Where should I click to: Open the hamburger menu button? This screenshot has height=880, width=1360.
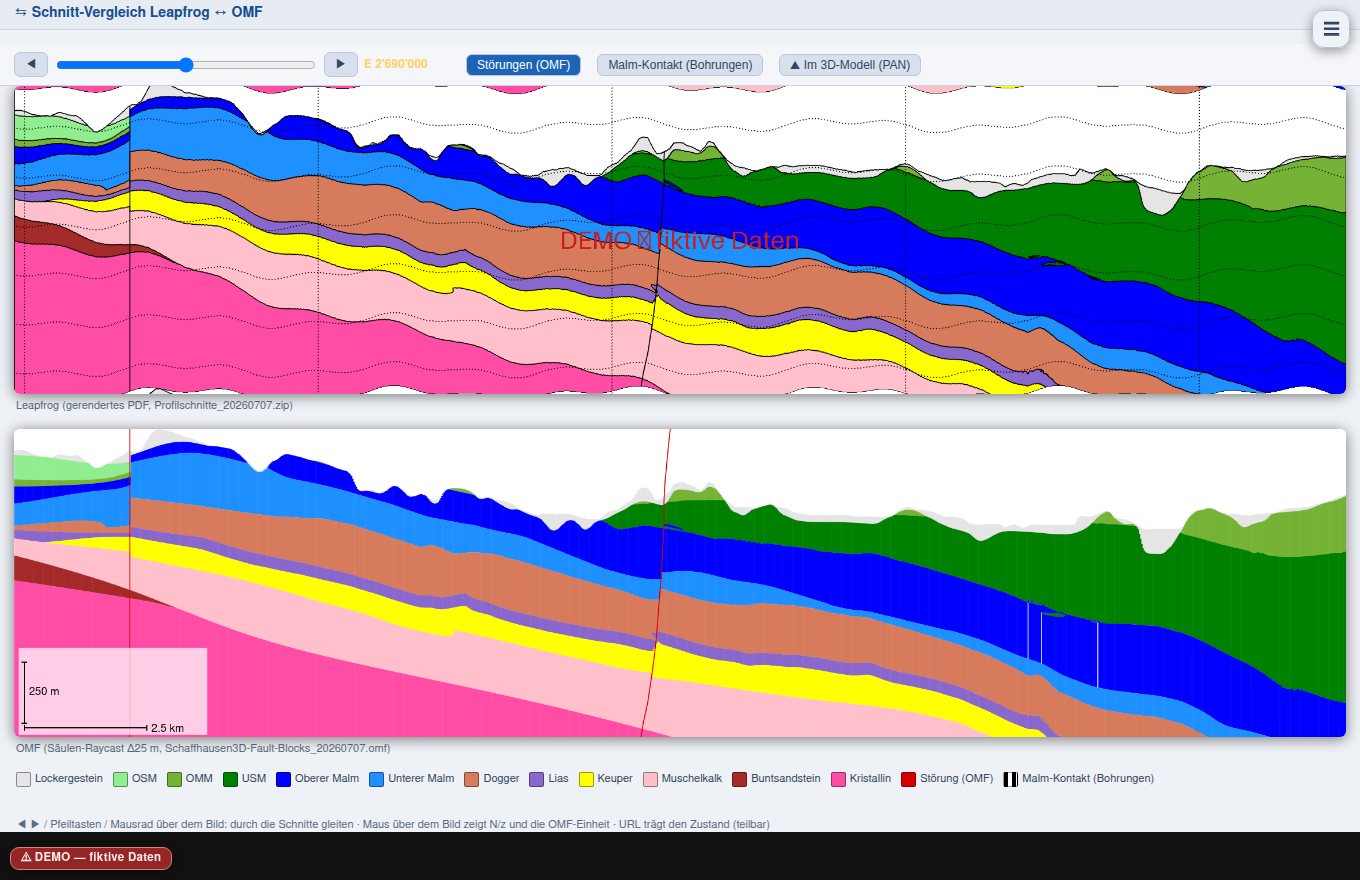[1331, 29]
